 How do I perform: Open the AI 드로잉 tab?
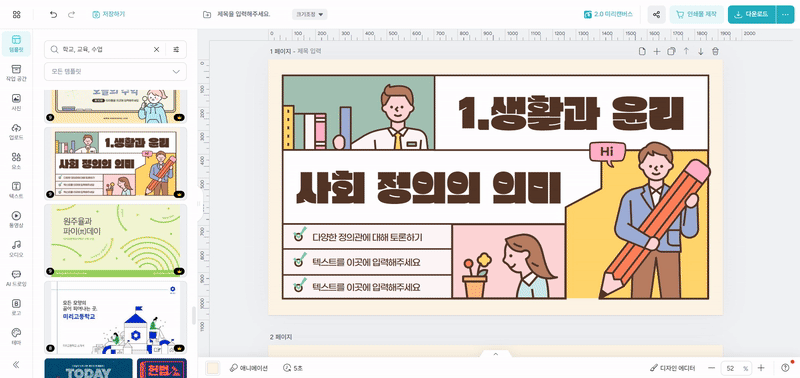pyautogui.click(x=16, y=278)
